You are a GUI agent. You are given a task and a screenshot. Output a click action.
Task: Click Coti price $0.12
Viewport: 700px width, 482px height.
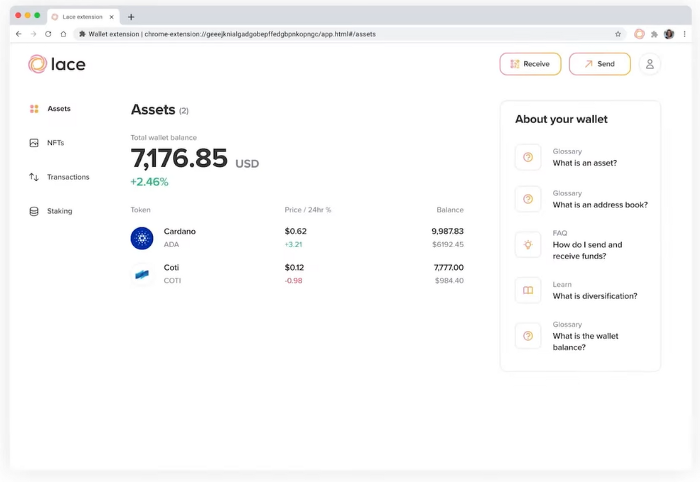tap(294, 267)
